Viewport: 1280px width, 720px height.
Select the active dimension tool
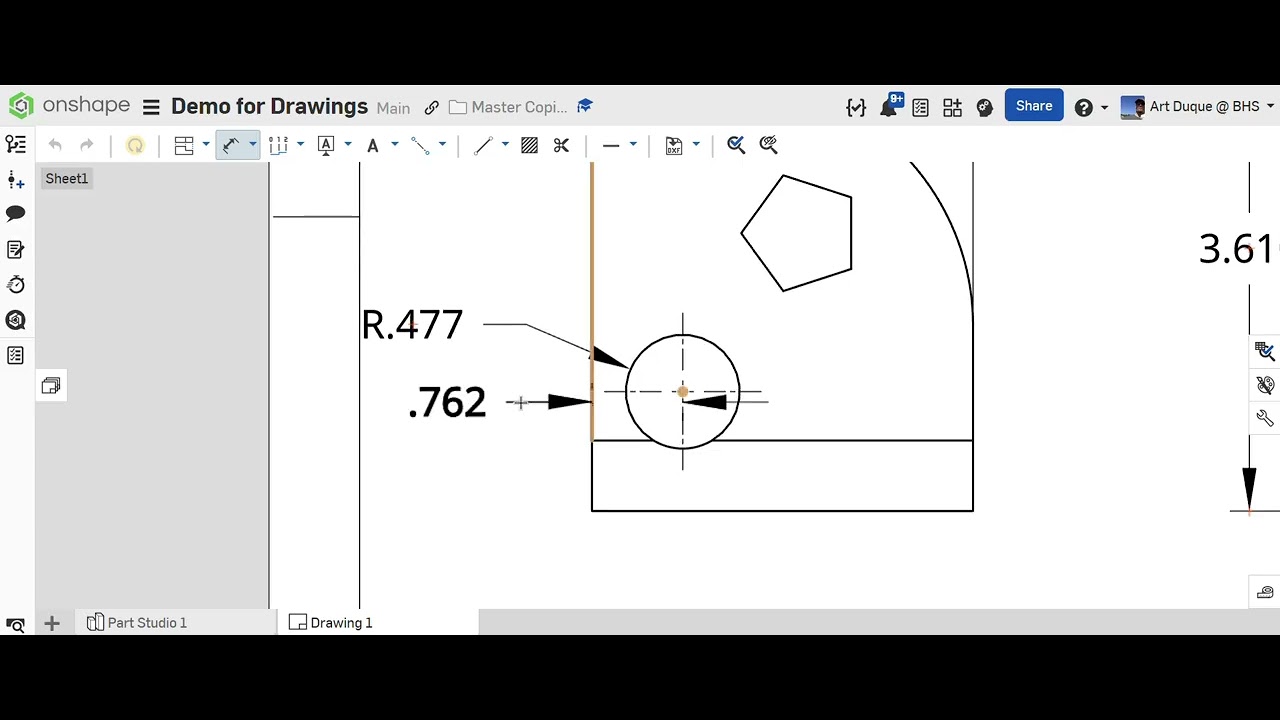coord(231,145)
